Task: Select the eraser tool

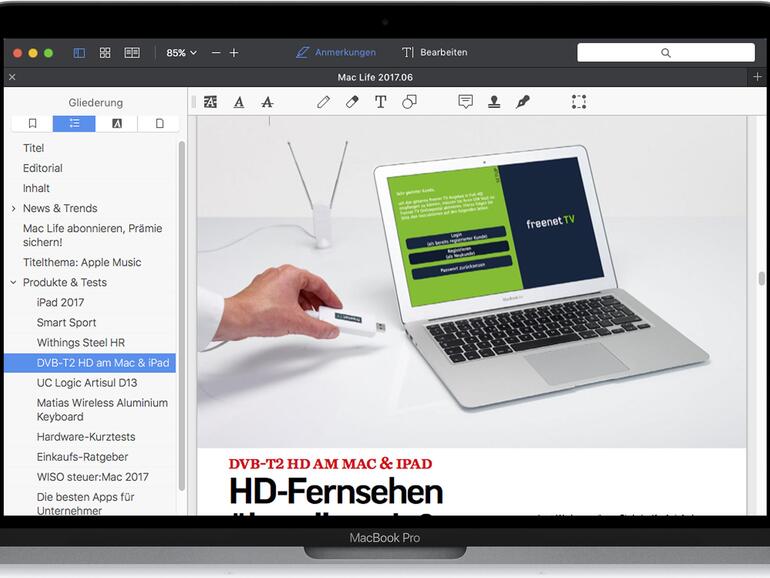Action: tap(352, 102)
